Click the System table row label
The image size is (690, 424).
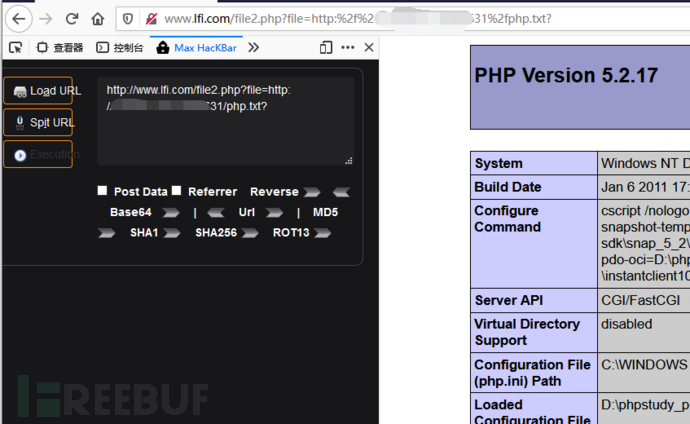pyautogui.click(x=499, y=164)
